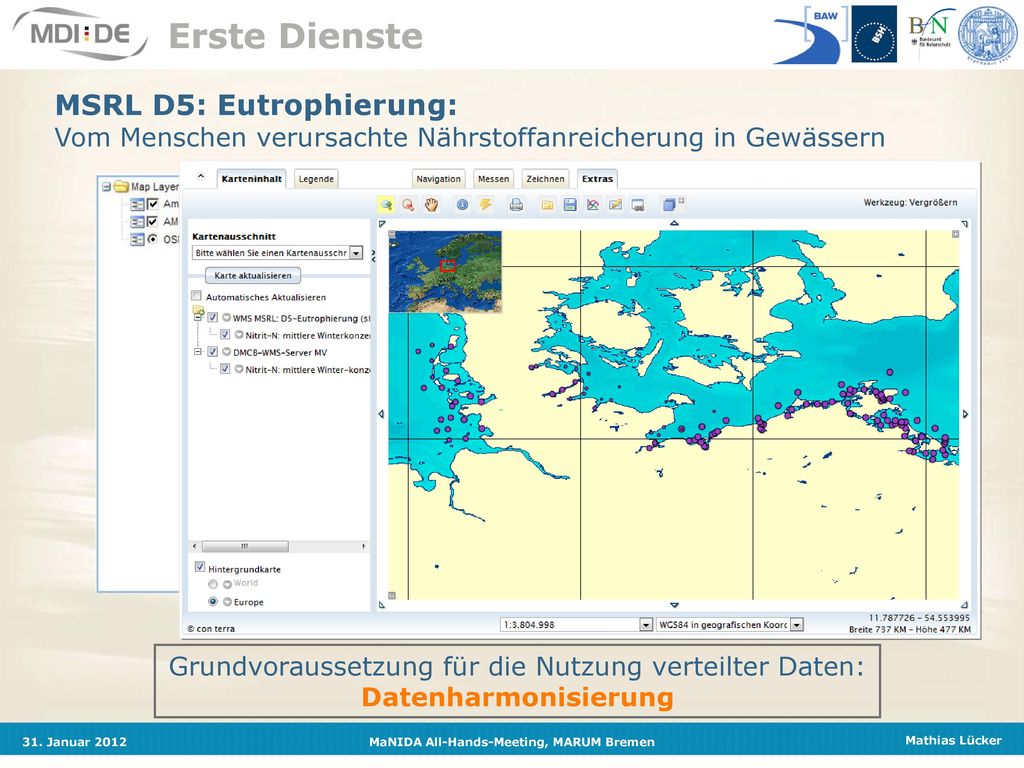Pan map southwest with corner arrow

[382, 605]
